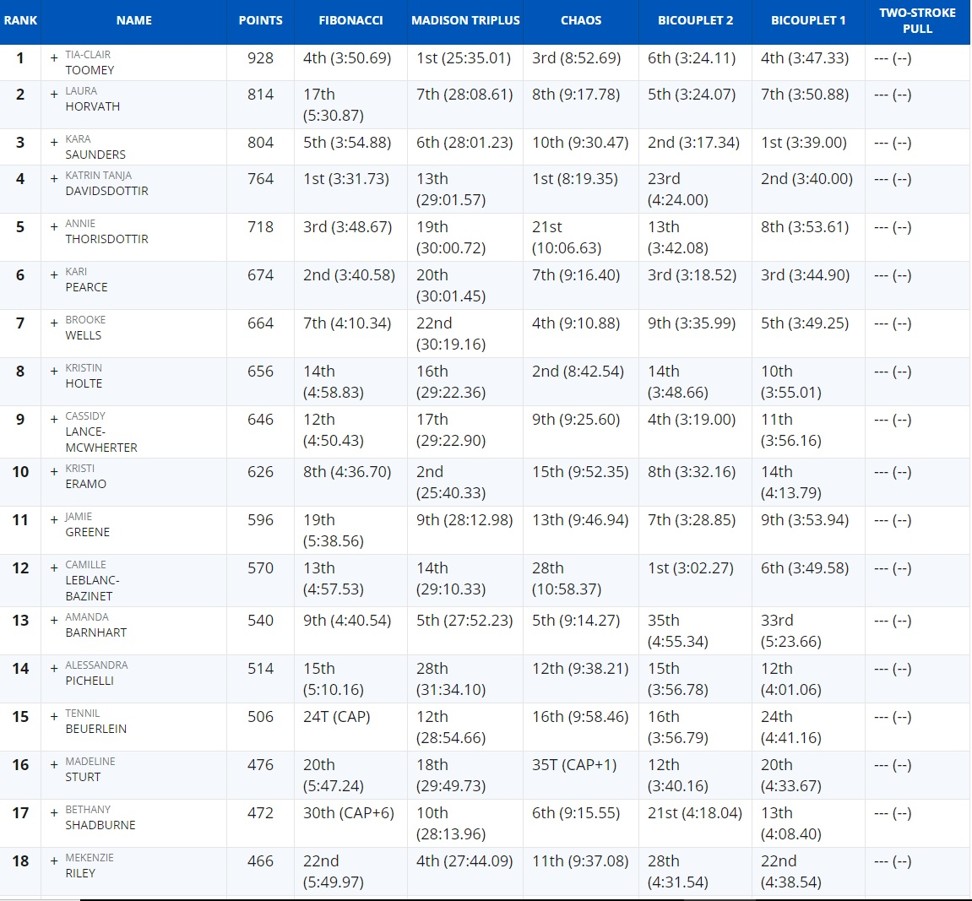Click Holte's Chaos result 2nd (8:42.54)
972x901 pixels.
click(x=578, y=371)
